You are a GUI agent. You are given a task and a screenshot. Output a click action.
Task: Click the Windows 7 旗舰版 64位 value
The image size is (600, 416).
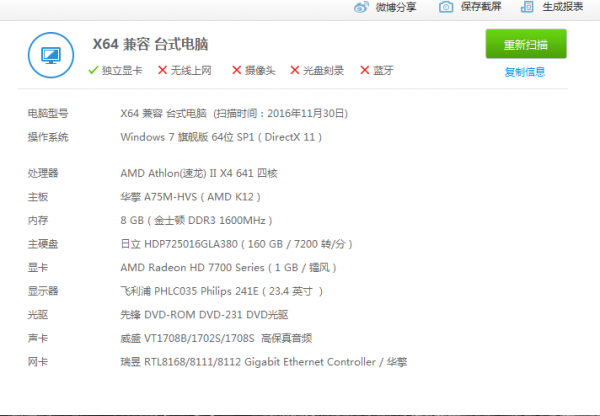point(221,137)
